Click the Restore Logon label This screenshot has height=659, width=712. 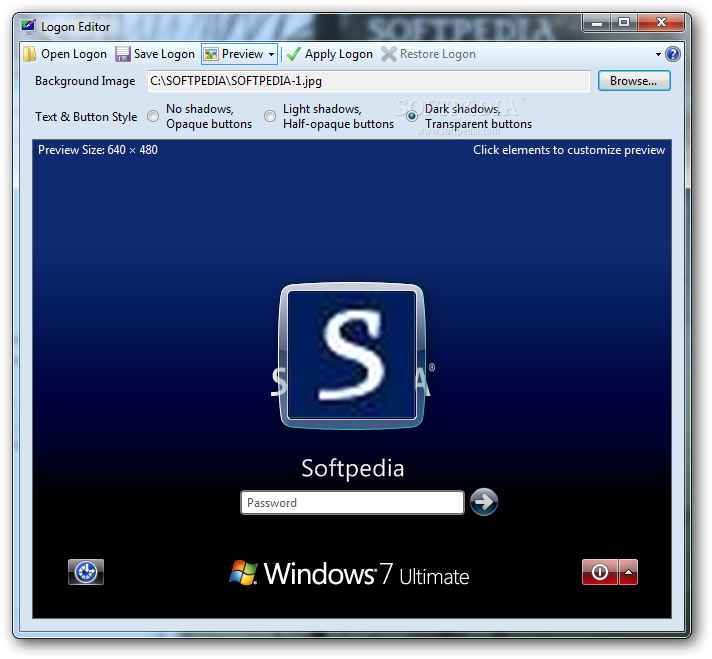click(438, 54)
